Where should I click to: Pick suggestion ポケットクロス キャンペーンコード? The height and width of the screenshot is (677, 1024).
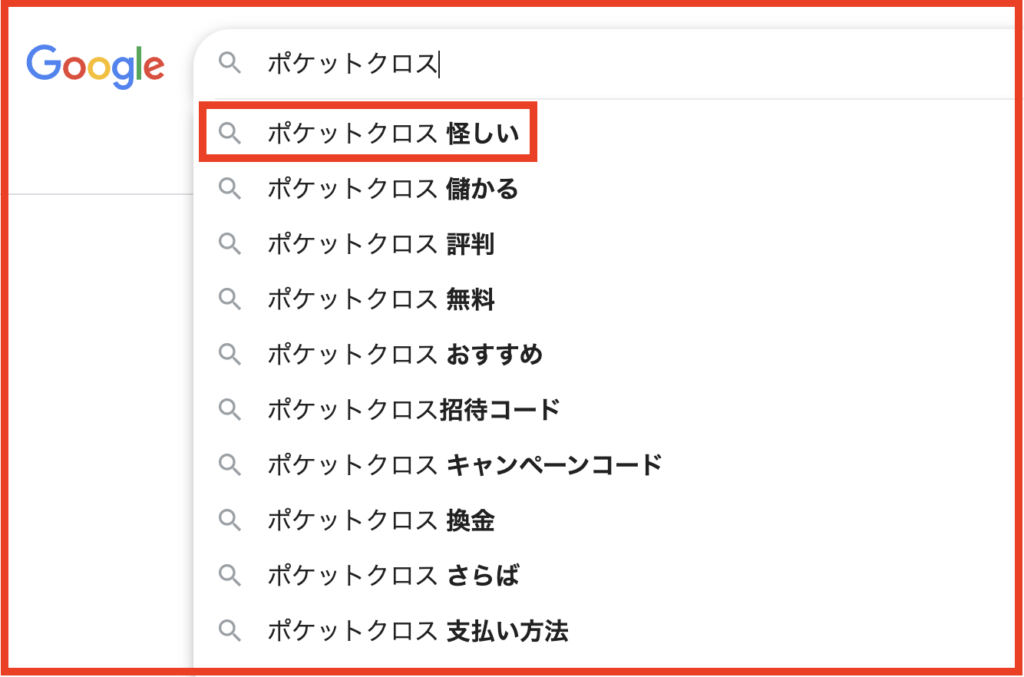(x=464, y=464)
